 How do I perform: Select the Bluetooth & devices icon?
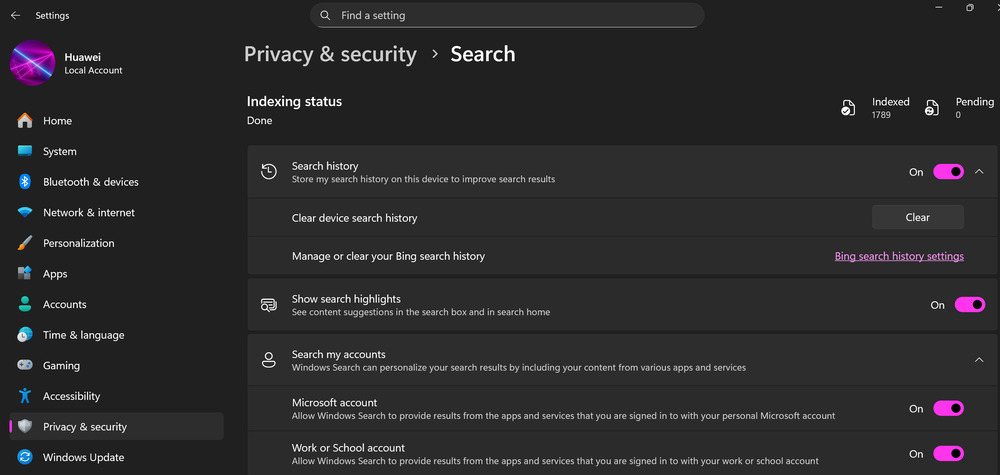[x=25, y=182]
